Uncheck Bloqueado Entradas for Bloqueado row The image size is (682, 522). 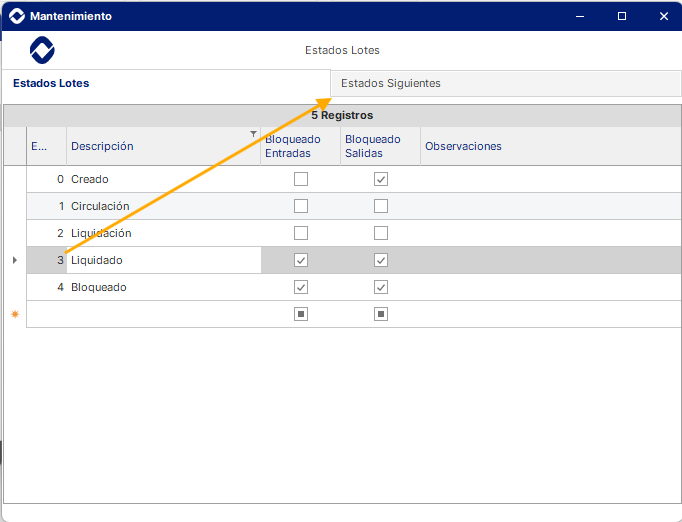click(x=301, y=287)
